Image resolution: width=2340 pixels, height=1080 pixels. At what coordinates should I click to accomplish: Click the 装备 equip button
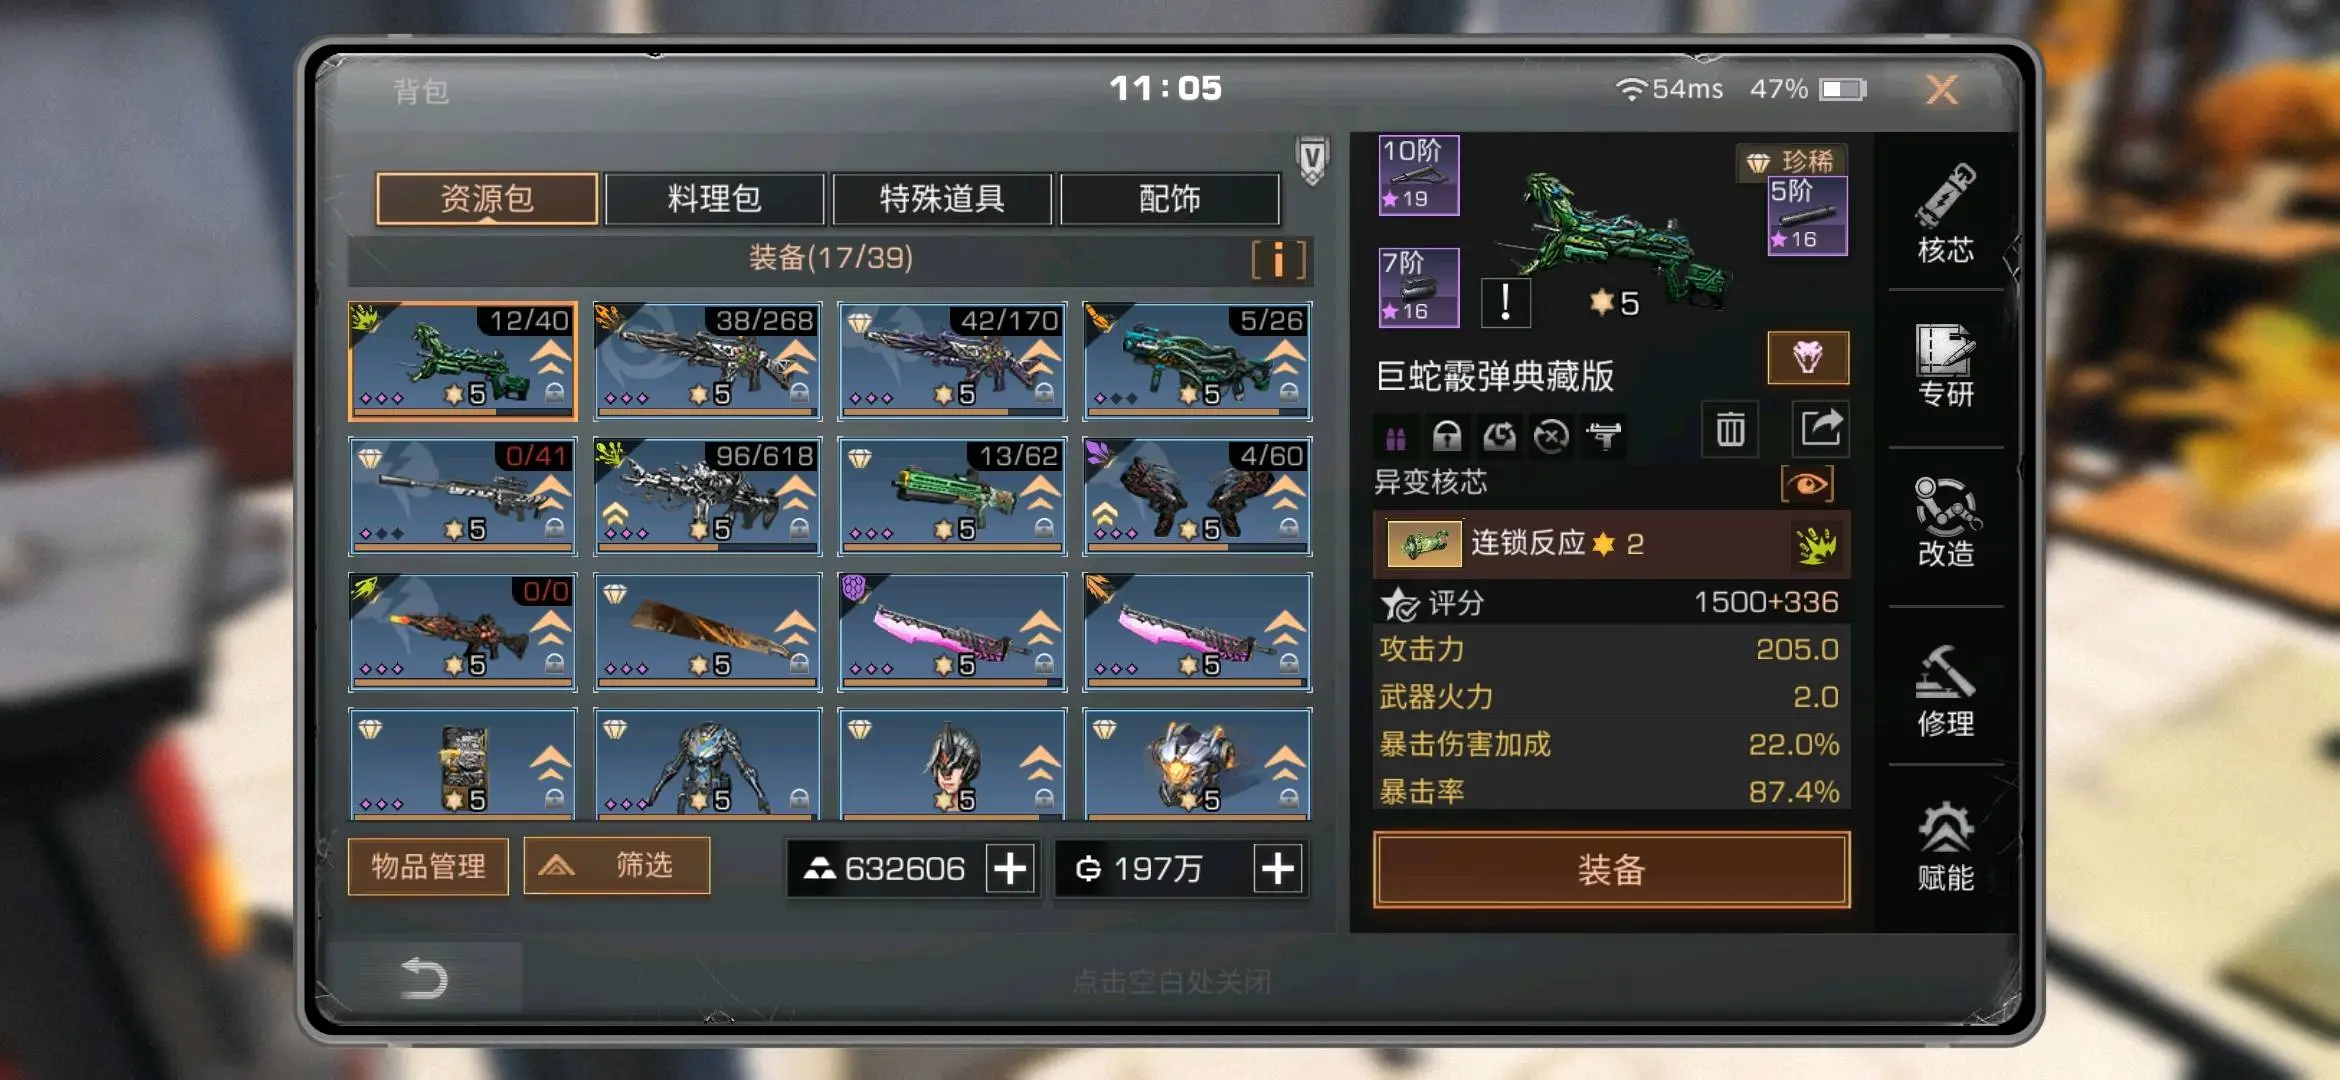point(1611,870)
